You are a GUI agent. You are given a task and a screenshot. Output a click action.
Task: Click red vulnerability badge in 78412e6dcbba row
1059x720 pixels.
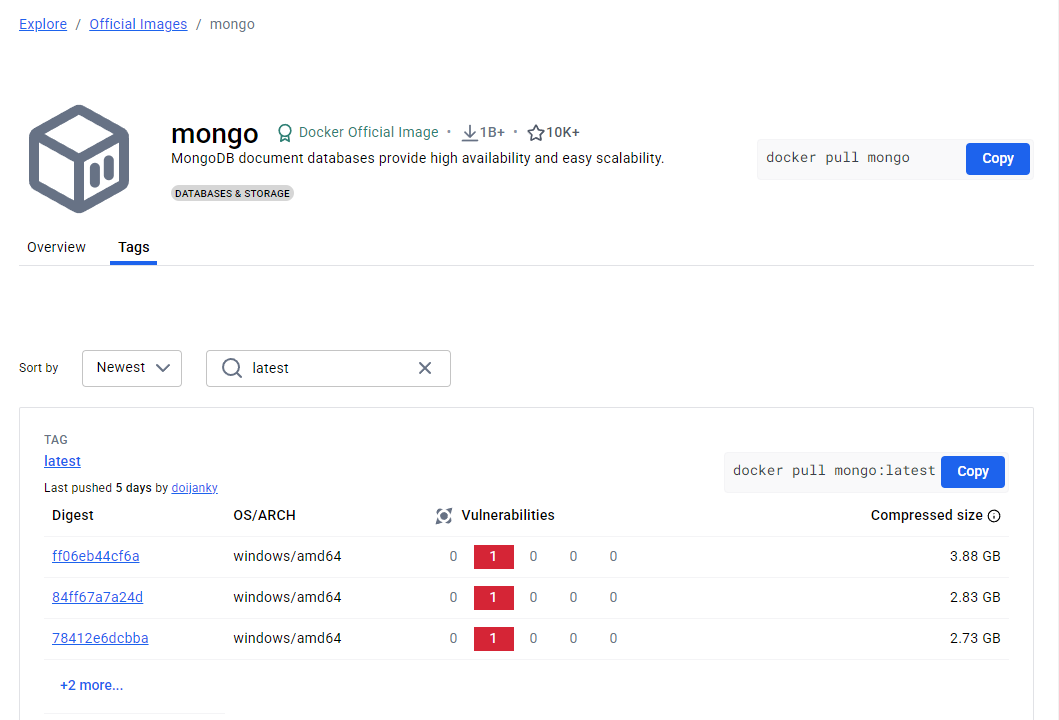(x=494, y=638)
